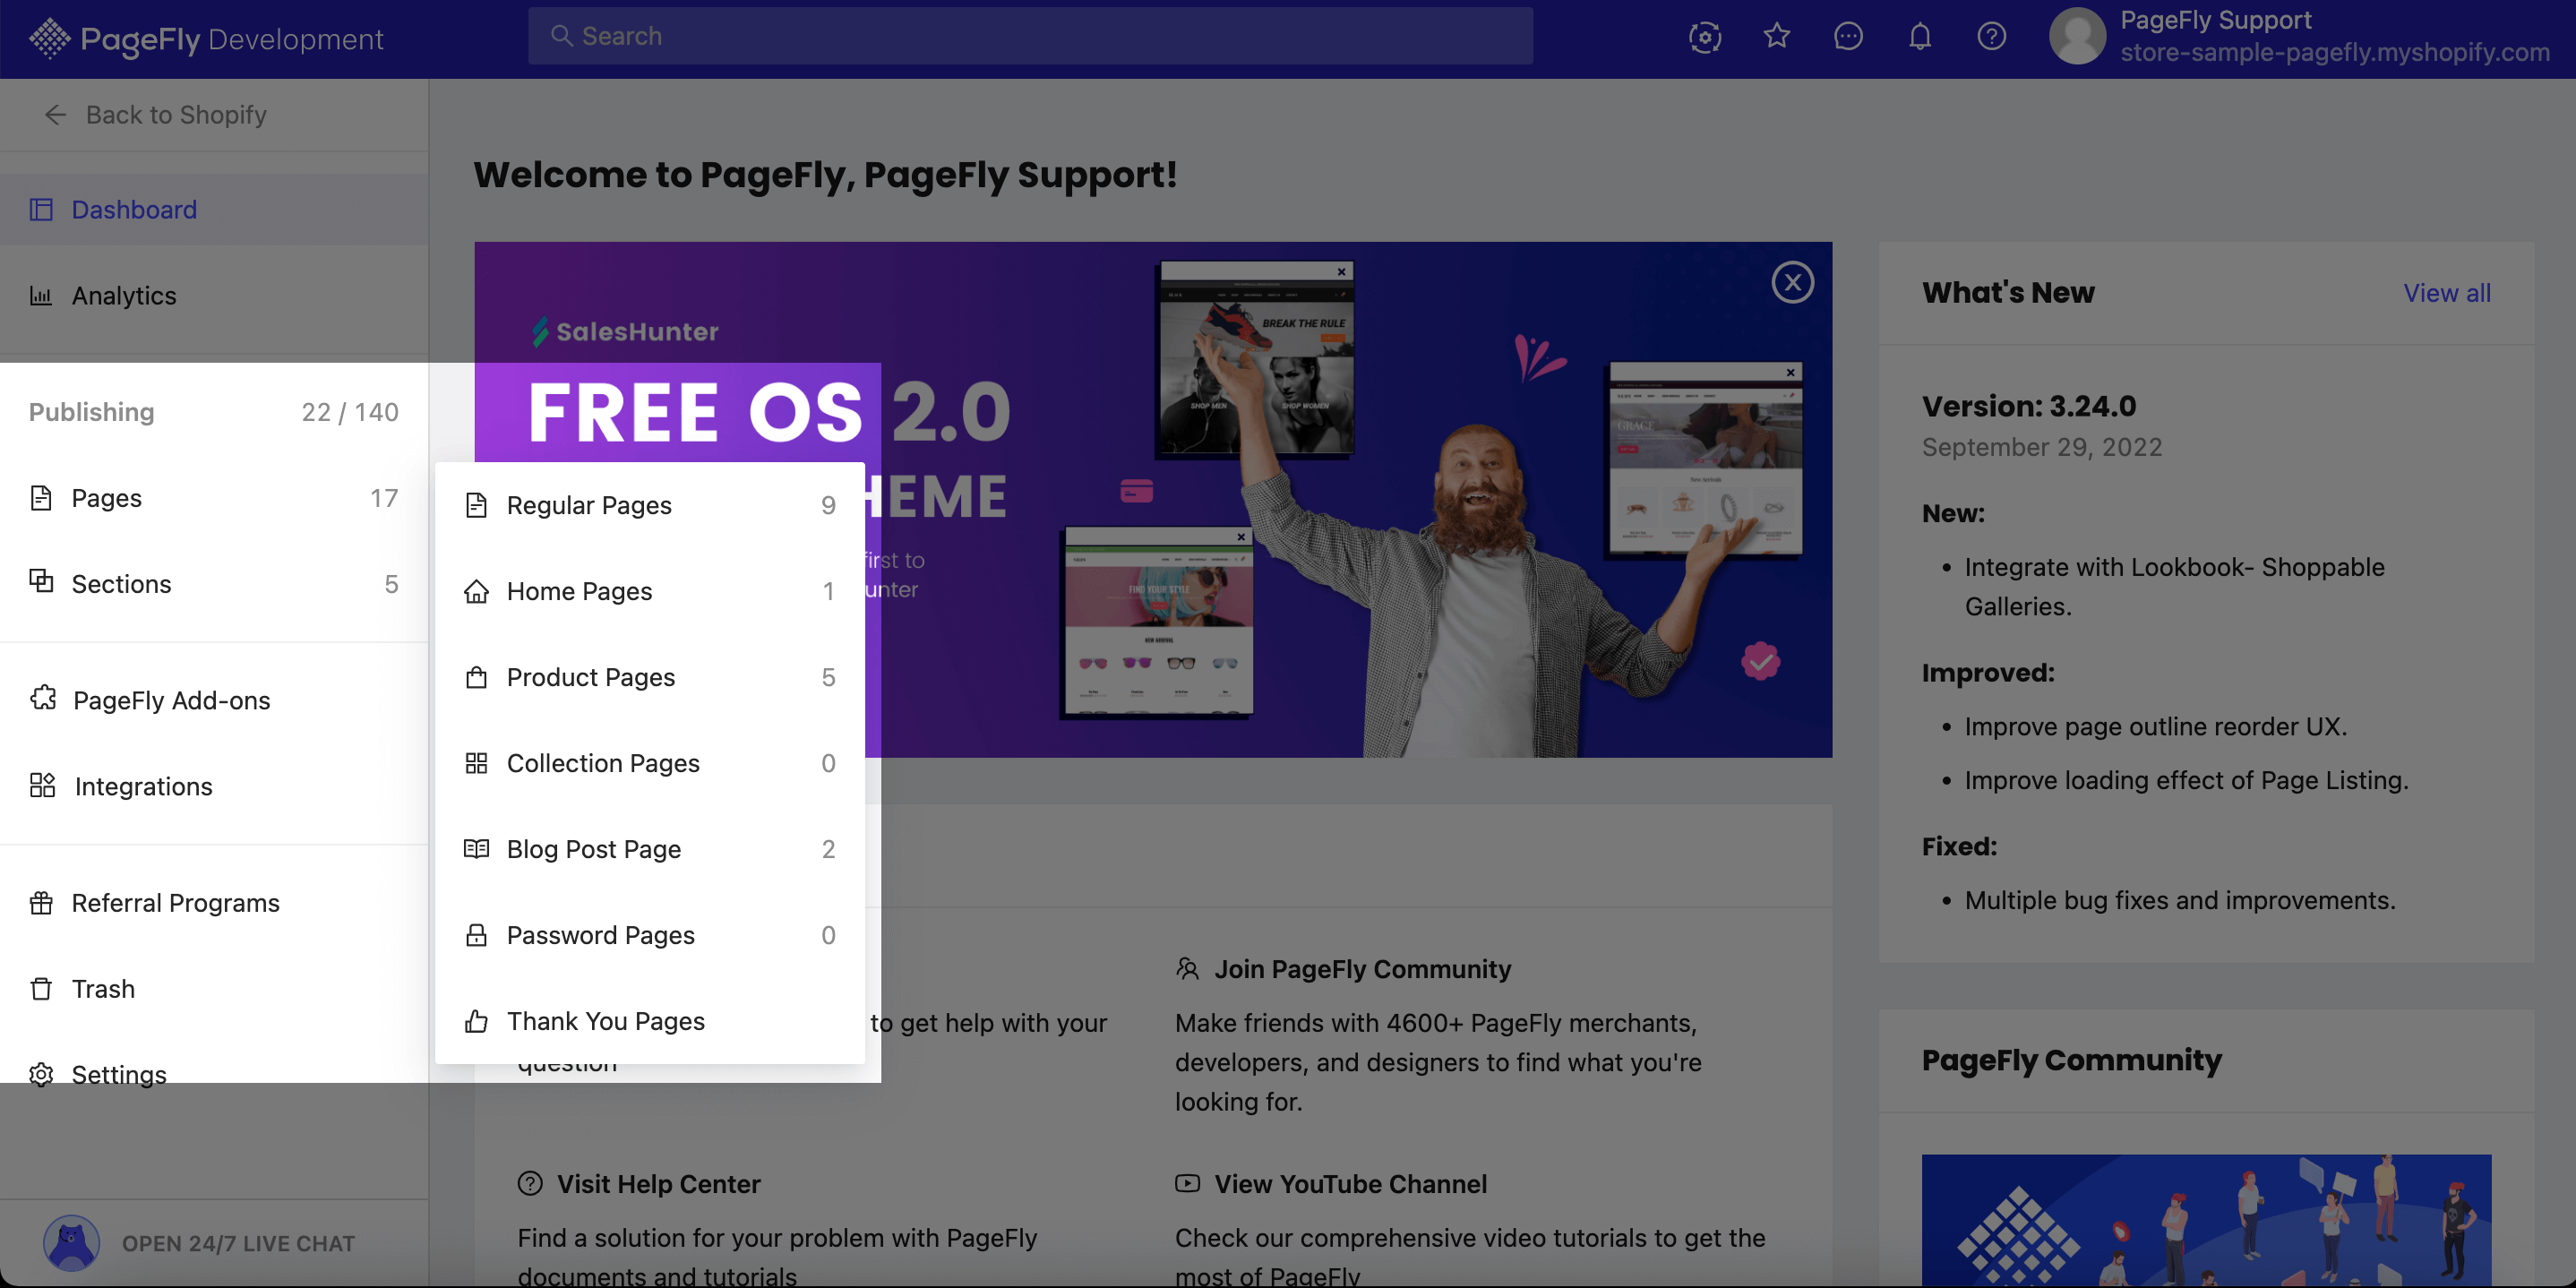The height and width of the screenshot is (1288, 2576).
Task: Select Password Pages submenu entry
Action: (x=650, y=936)
